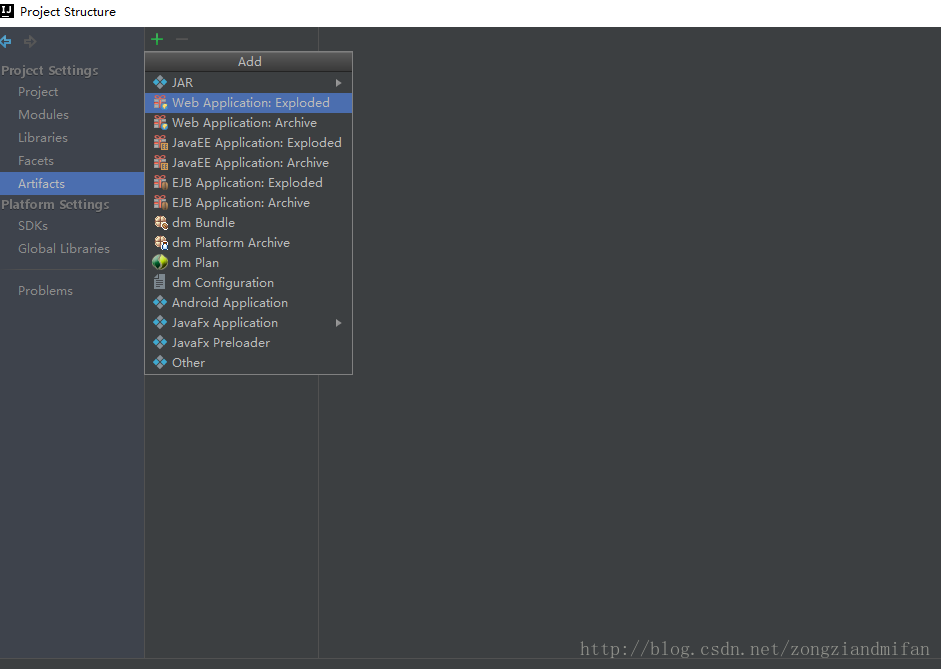Click the Web Application: Archive gift icon
The height and width of the screenshot is (669, 941).
[160, 122]
